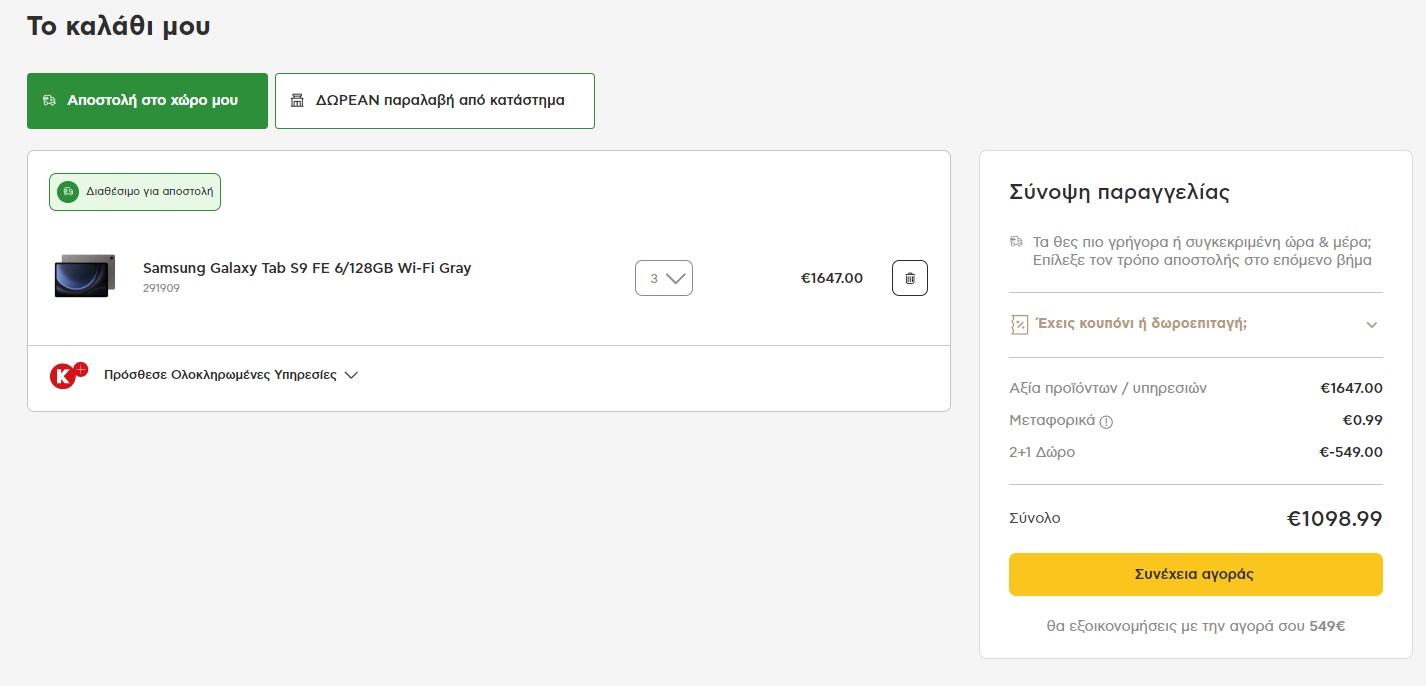Click product code 291909
The height and width of the screenshot is (686, 1426).
[161, 289]
